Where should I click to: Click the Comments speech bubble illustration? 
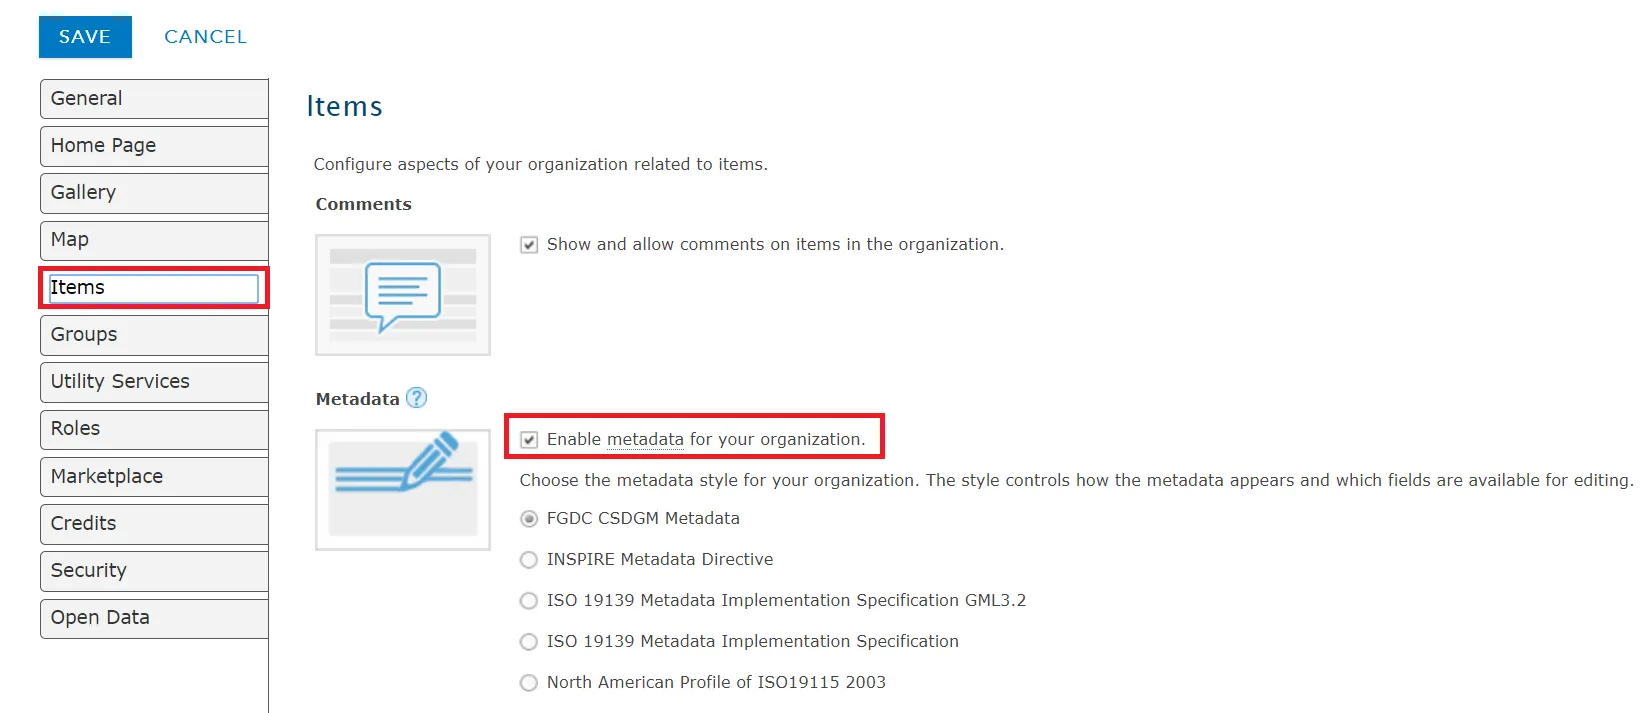click(403, 295)
